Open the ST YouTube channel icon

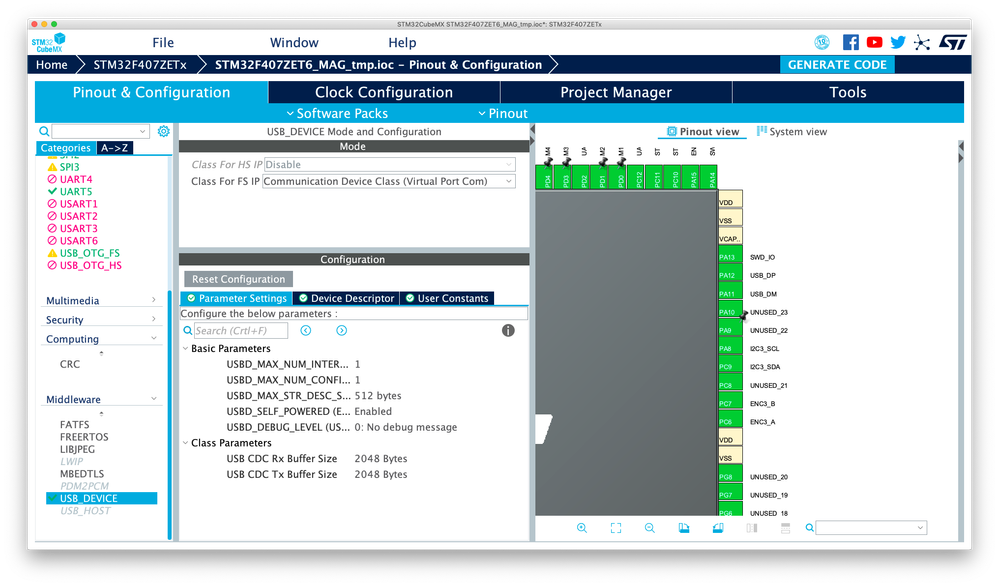874,43
